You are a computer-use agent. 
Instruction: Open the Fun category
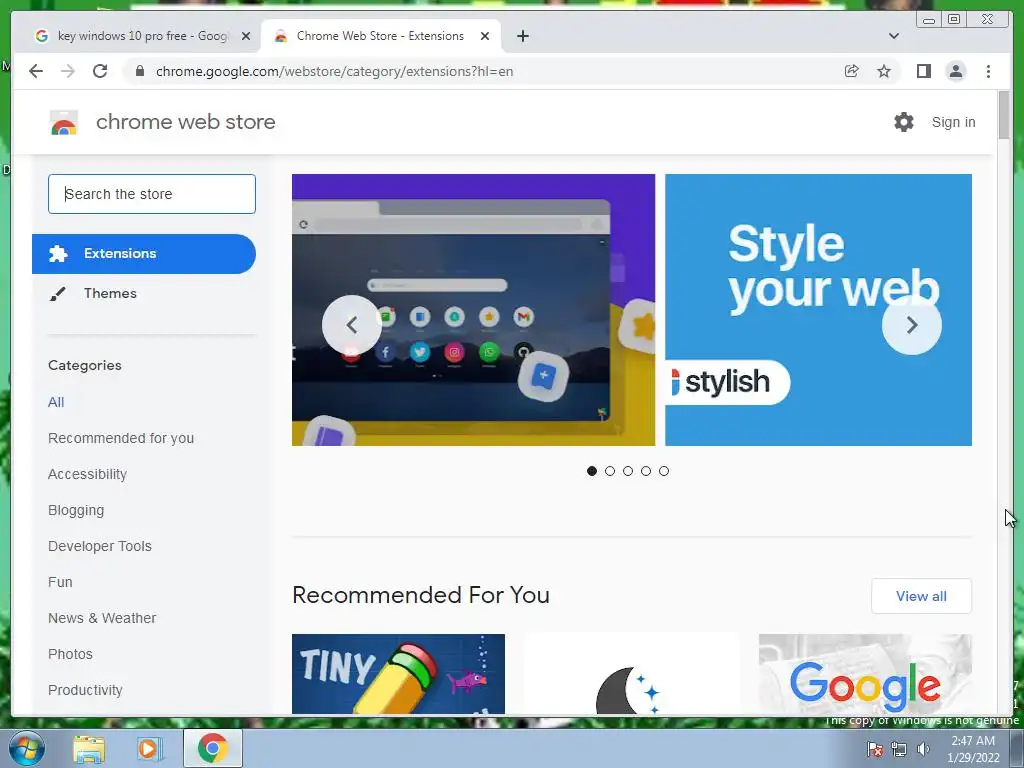[60, 582]
